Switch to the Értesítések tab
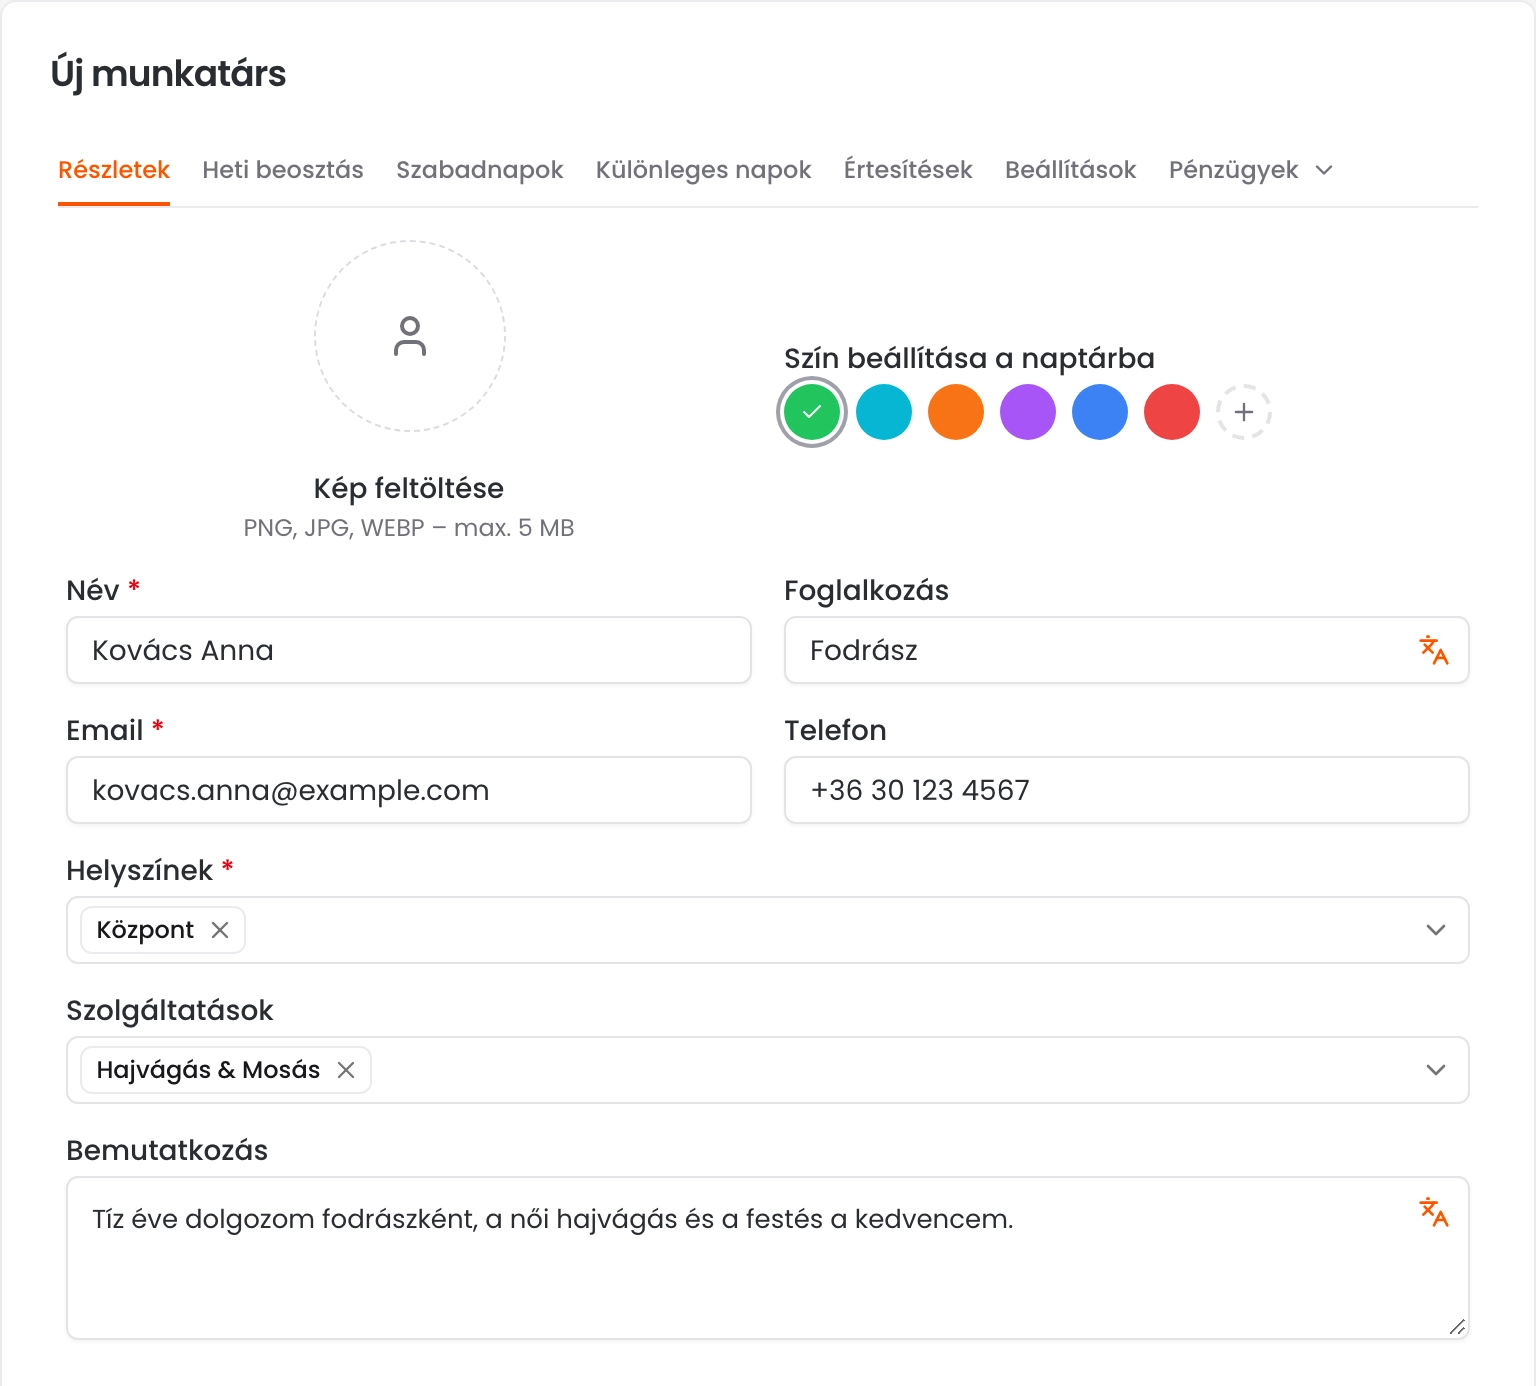Screen dimensions: 1536x1386 908,170
